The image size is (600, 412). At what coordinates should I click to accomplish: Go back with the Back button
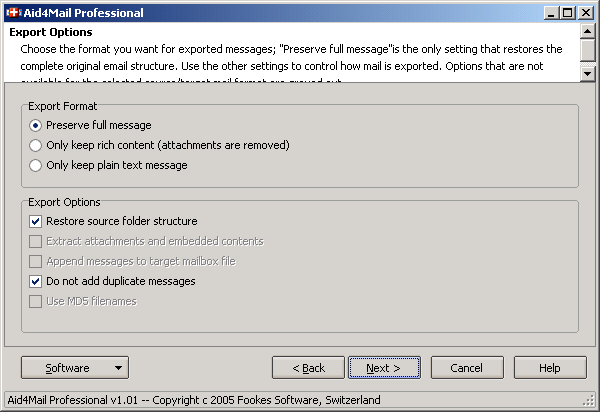[309, 368]
